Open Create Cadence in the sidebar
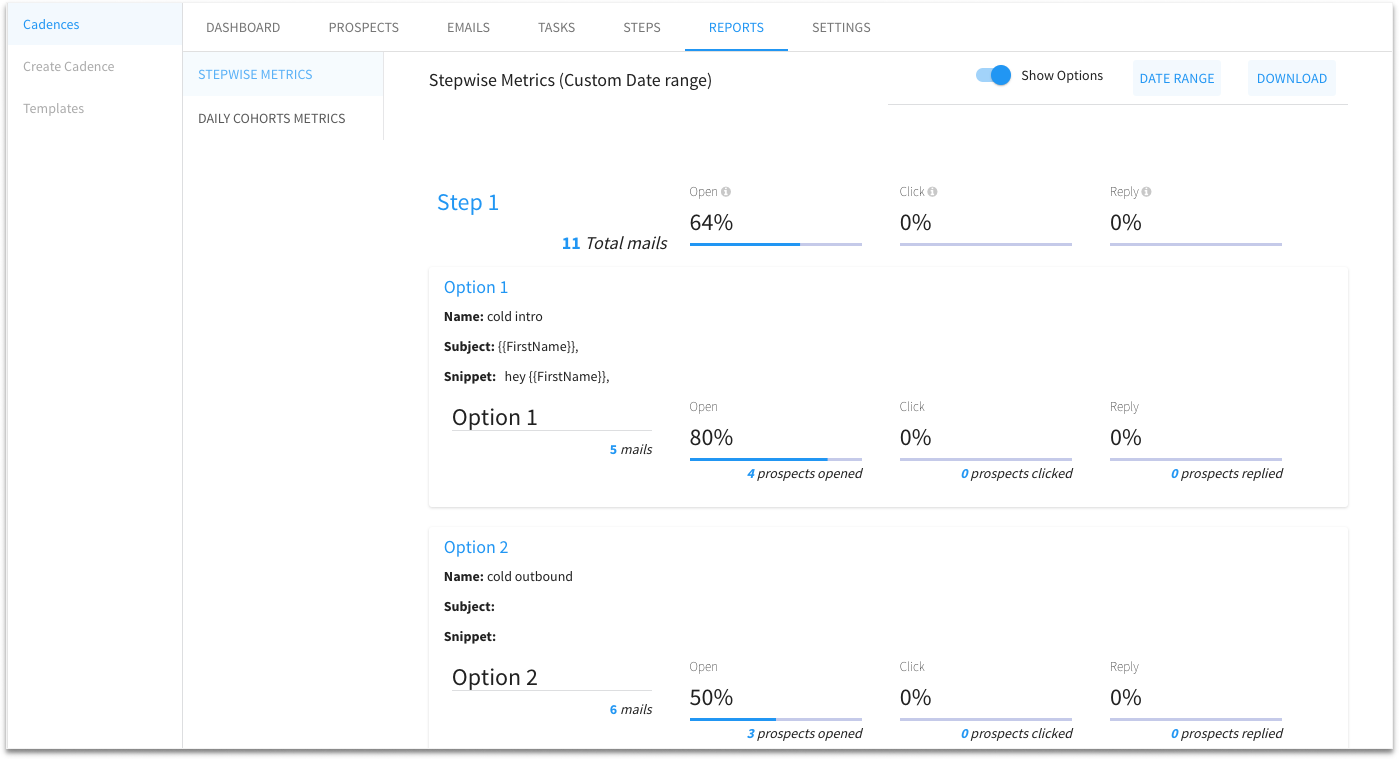The height and width of the screenshot is (759, 1399). click(x=69, y=67)
